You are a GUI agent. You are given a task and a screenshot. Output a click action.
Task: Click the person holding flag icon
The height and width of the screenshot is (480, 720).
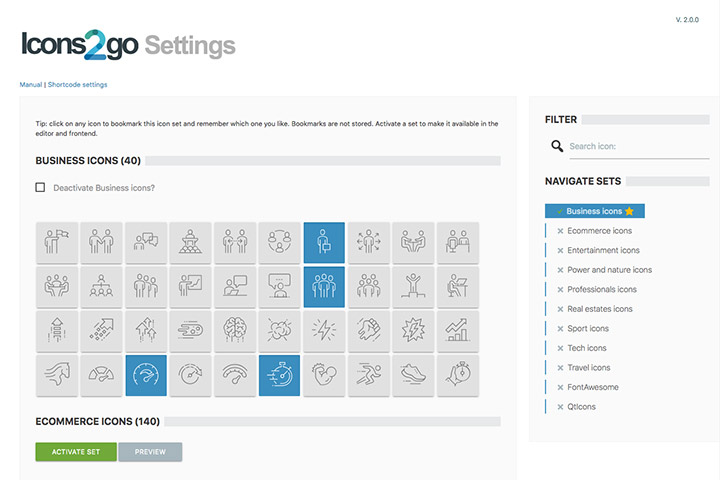click(55, 242)
